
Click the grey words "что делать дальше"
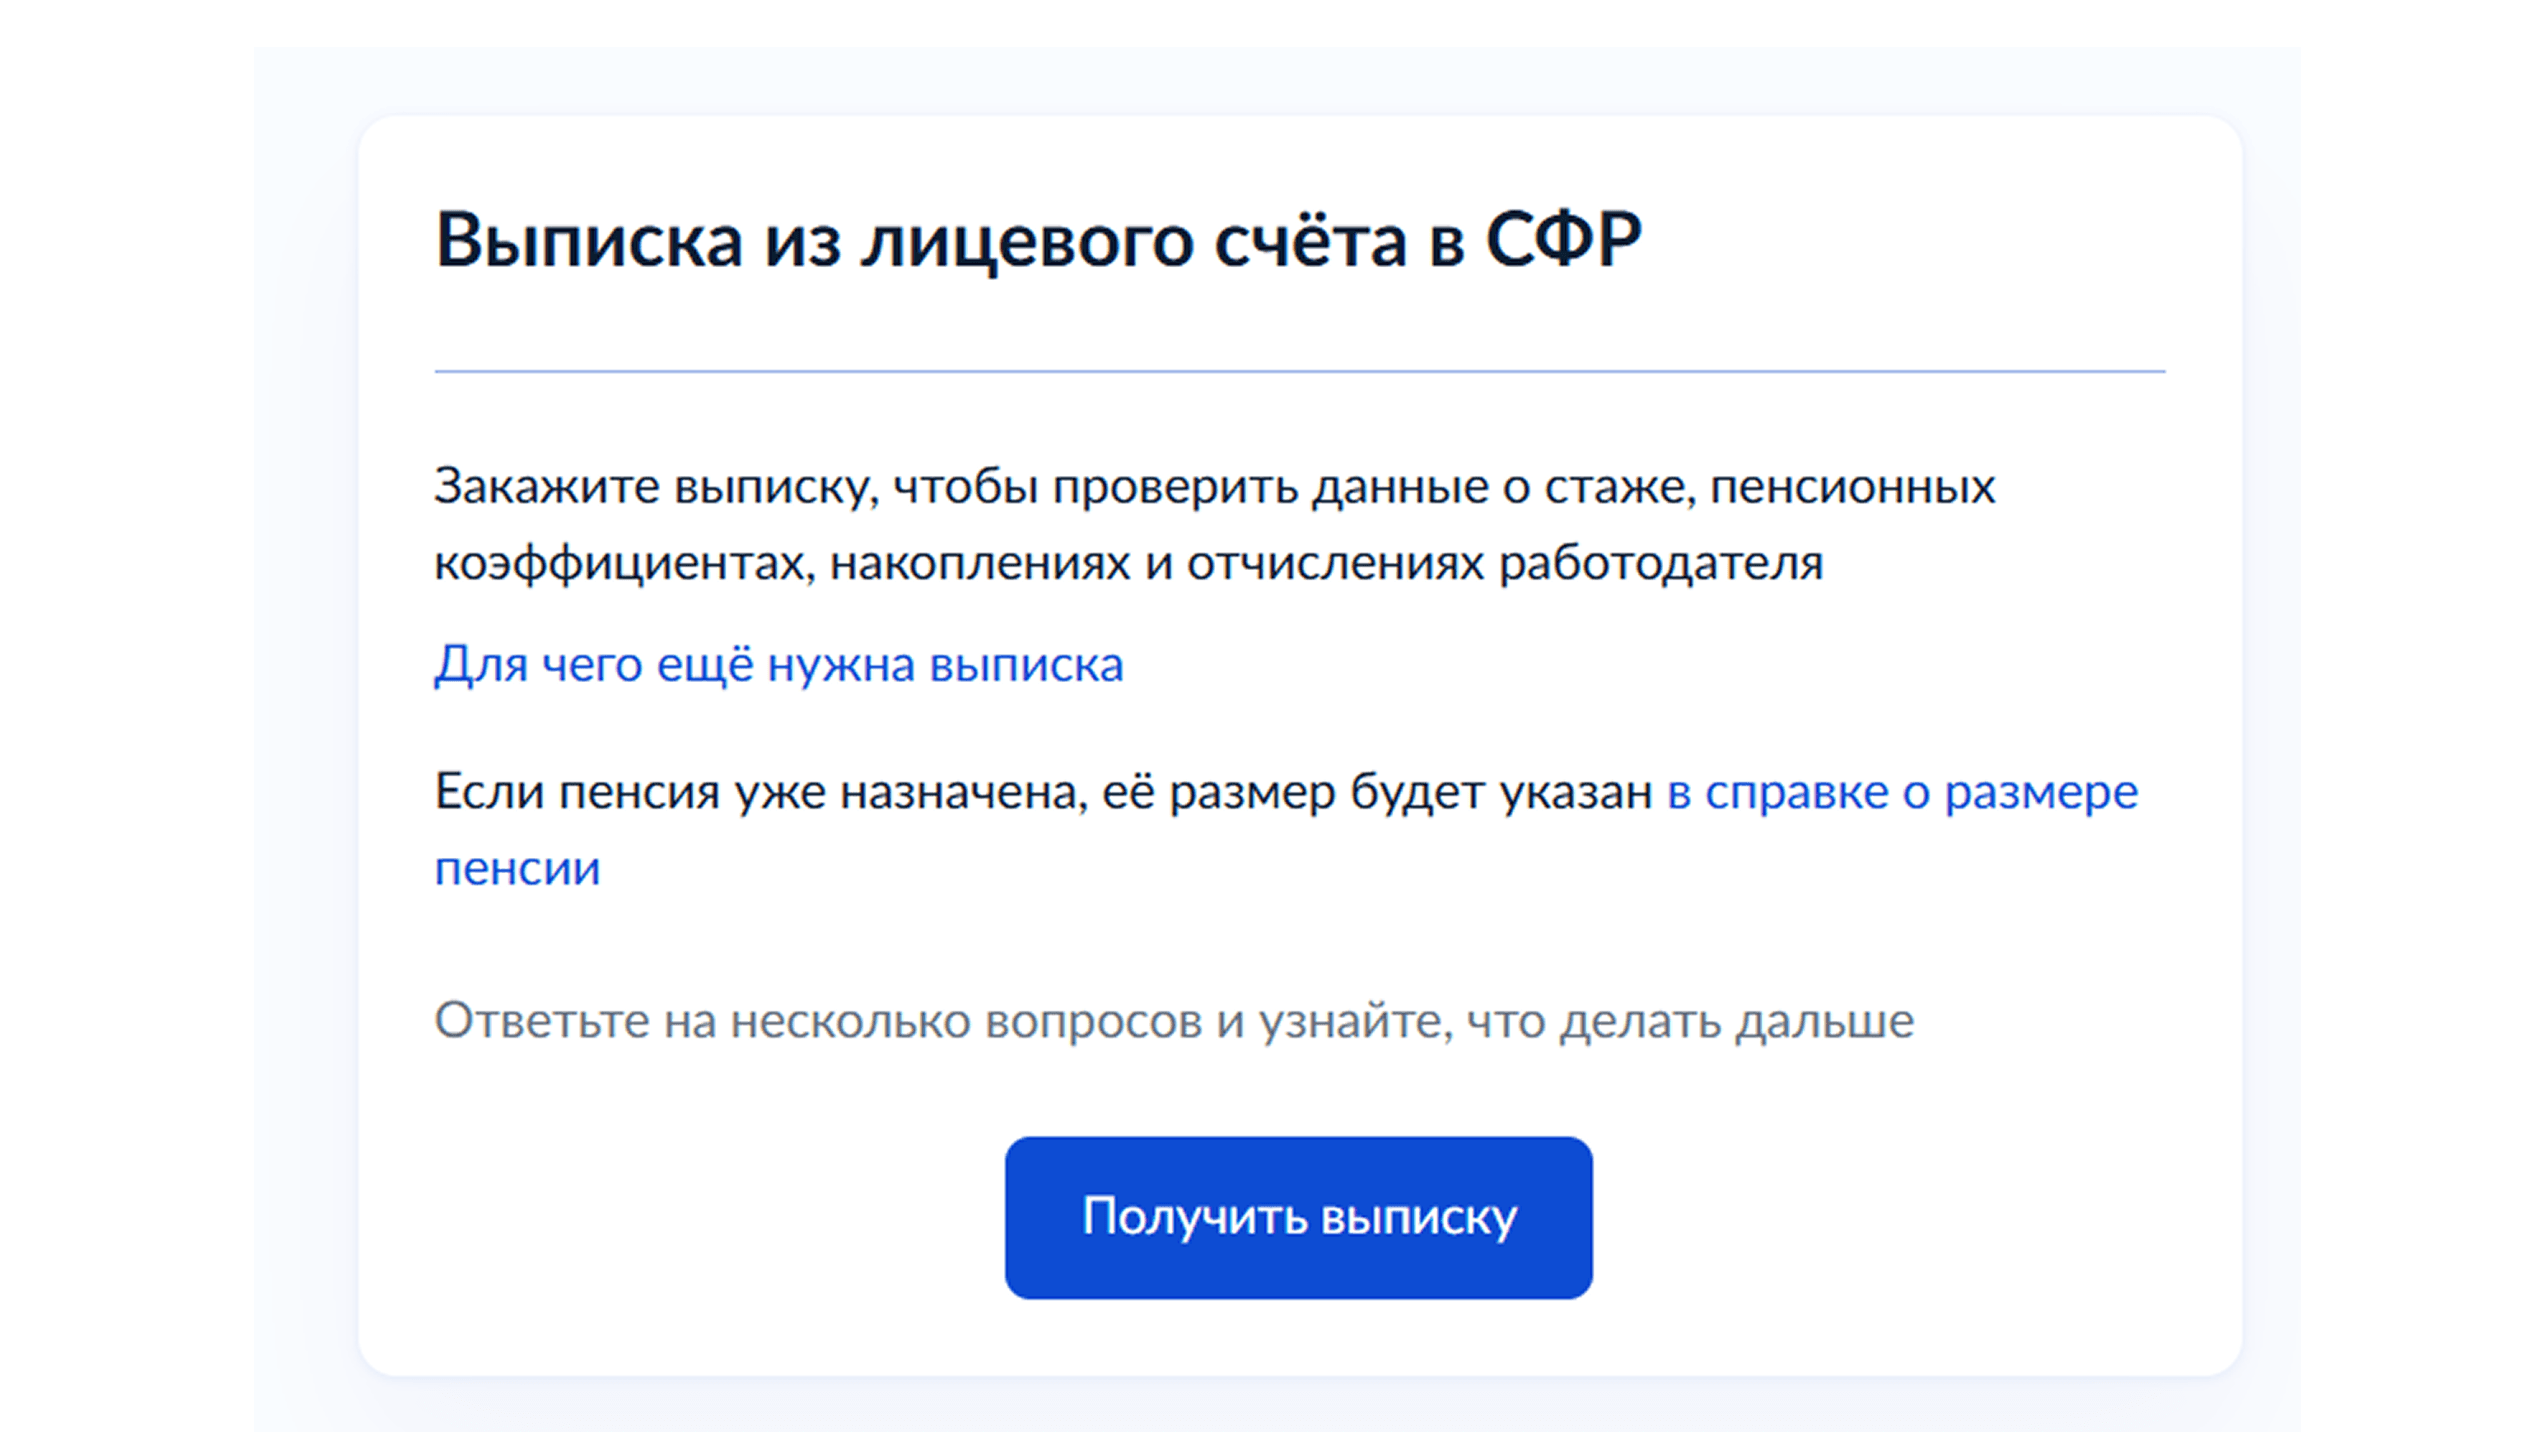pyautogui.click(x=1689, y=1022)
